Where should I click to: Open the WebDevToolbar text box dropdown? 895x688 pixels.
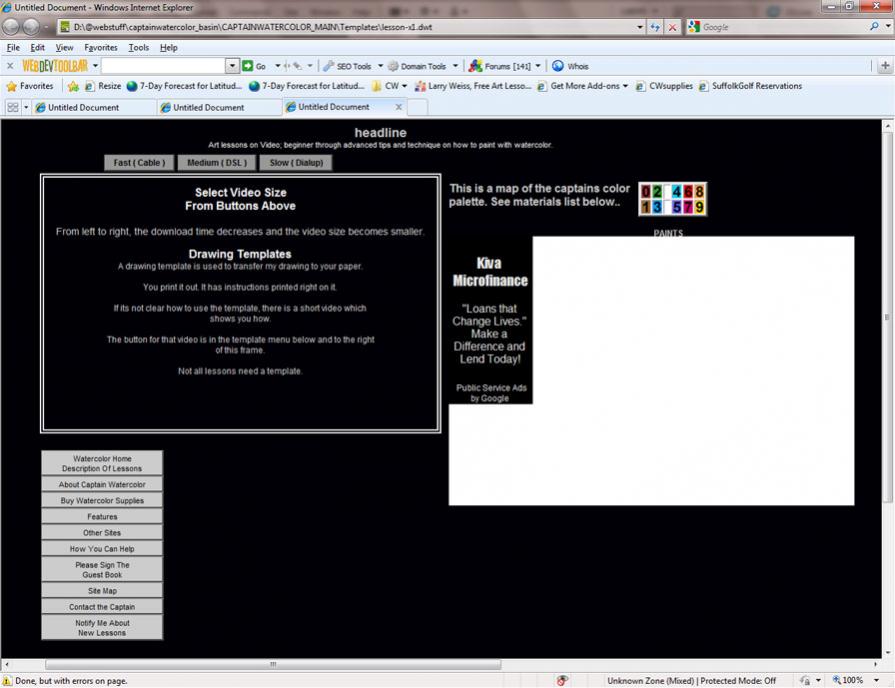[x=232, y=66]
